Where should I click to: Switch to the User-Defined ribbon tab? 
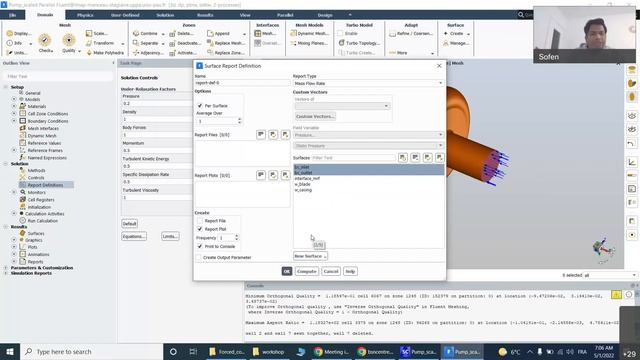(125, 15)
